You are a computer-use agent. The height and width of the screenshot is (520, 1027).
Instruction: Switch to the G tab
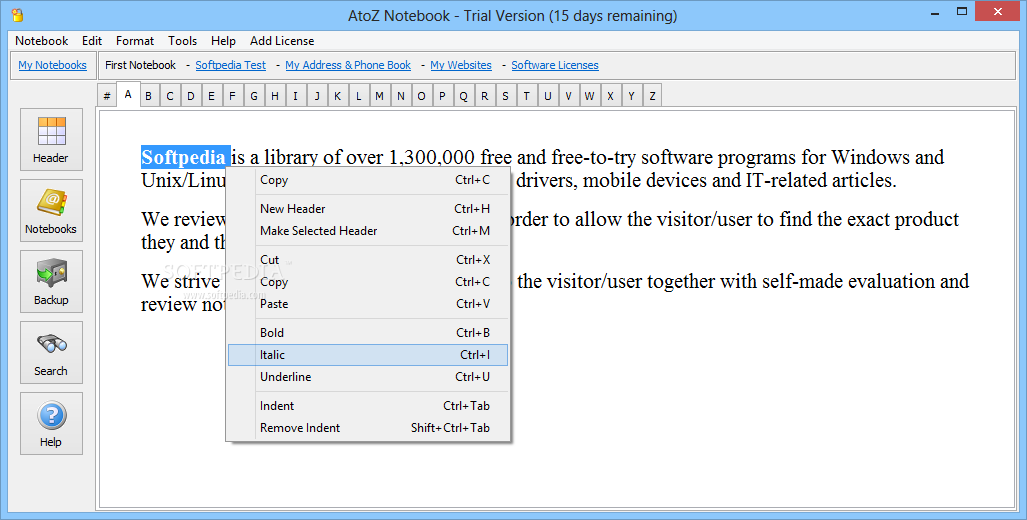point(253,96)
